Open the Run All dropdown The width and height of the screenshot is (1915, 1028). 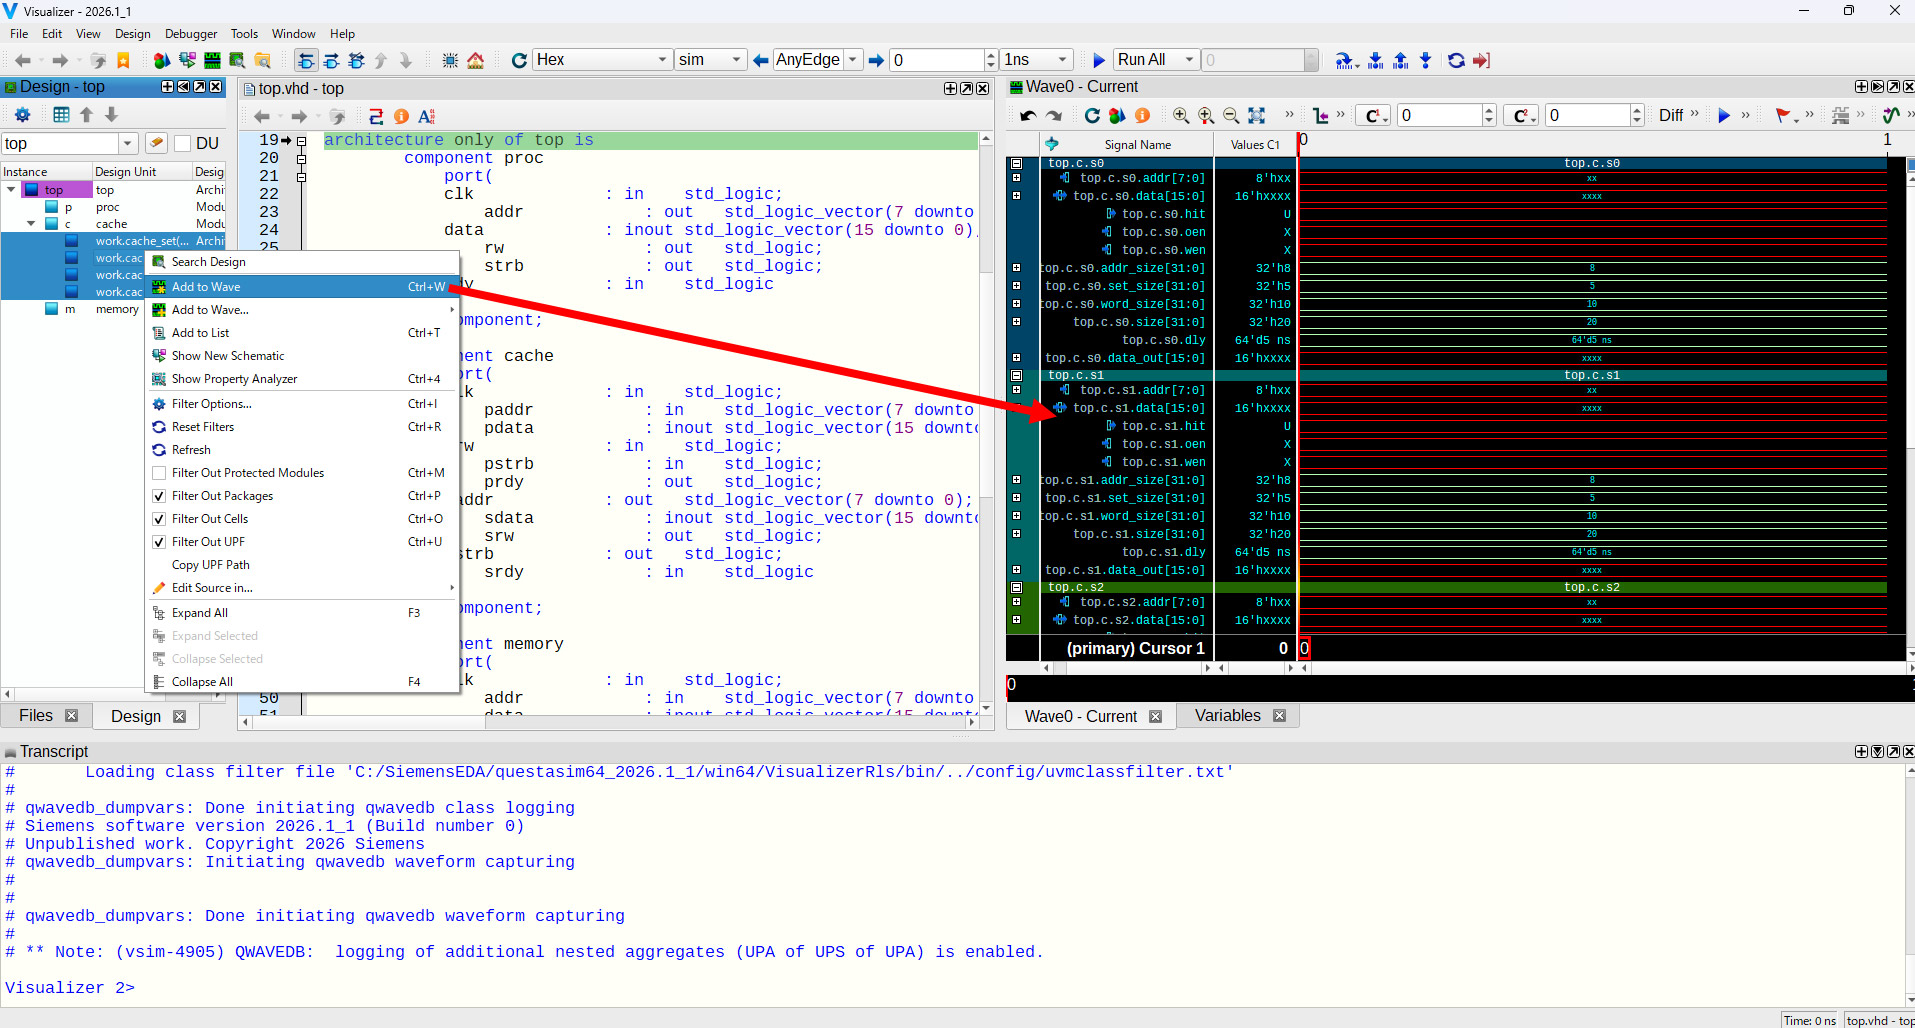coord(1189,60)
